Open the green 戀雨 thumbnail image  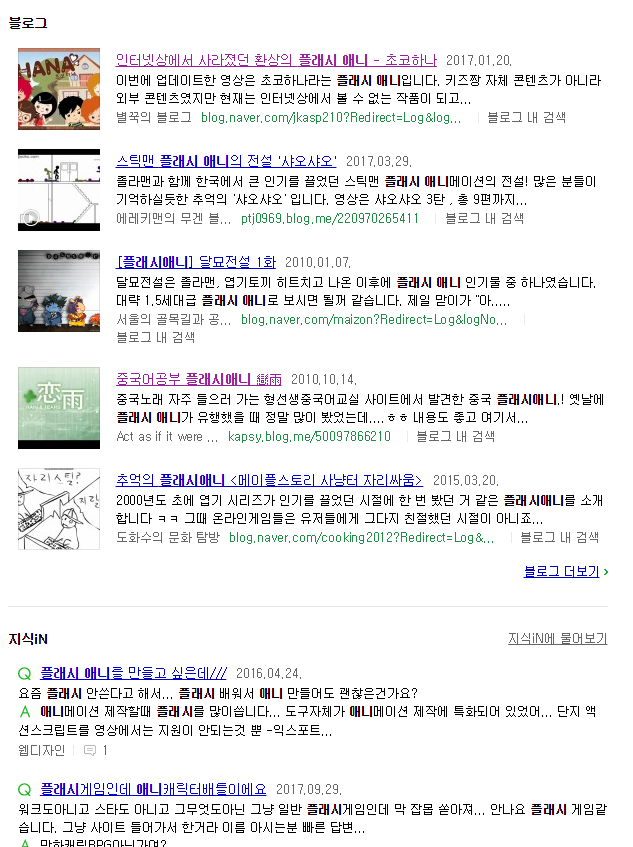pos(59,408)
